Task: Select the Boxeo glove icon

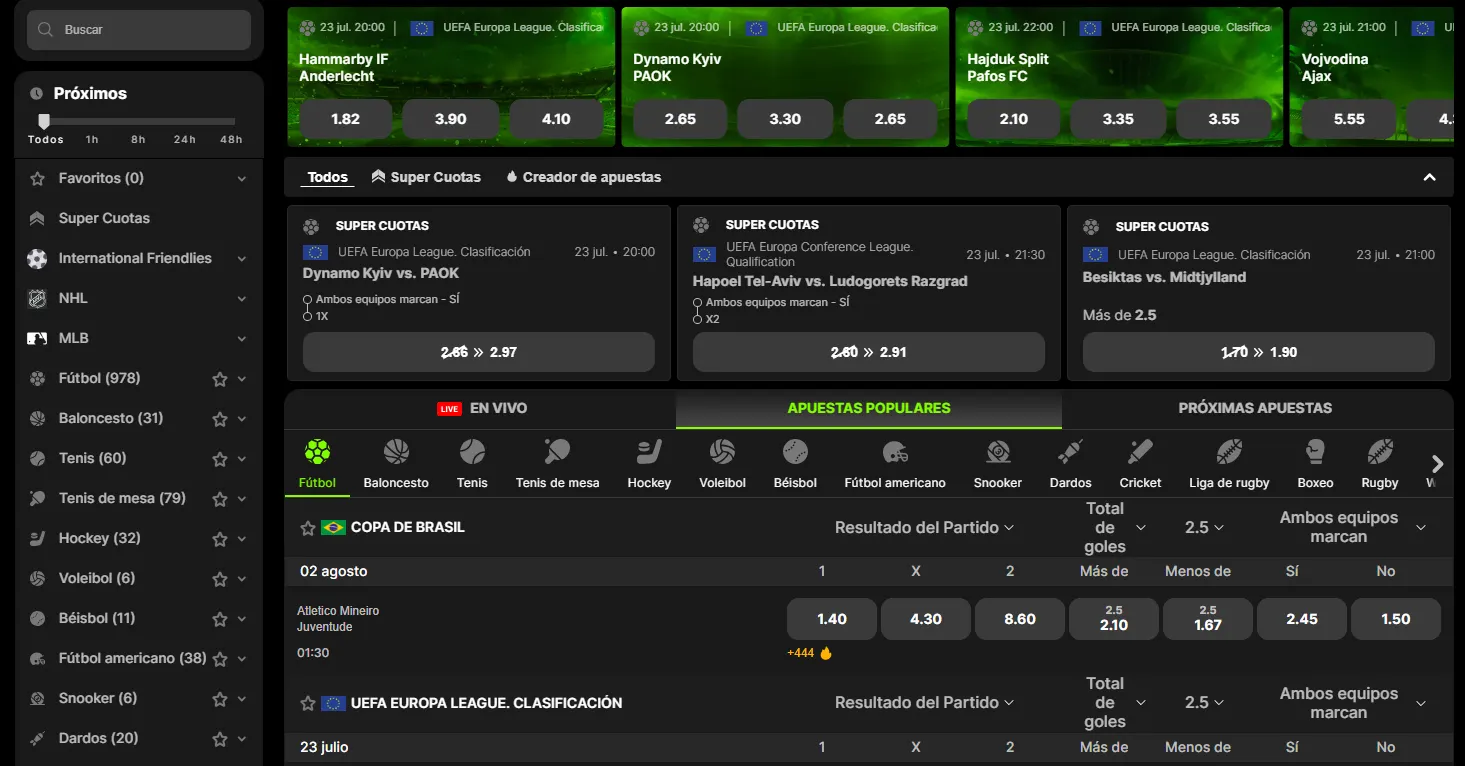Action: [1315, 452]
